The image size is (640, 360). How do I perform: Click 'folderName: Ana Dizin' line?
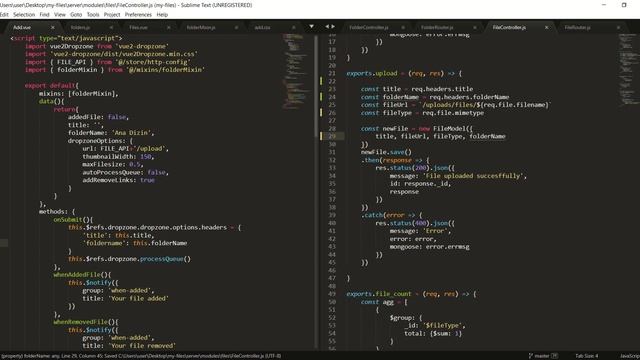pyautogui.click(x=111, y=133)
